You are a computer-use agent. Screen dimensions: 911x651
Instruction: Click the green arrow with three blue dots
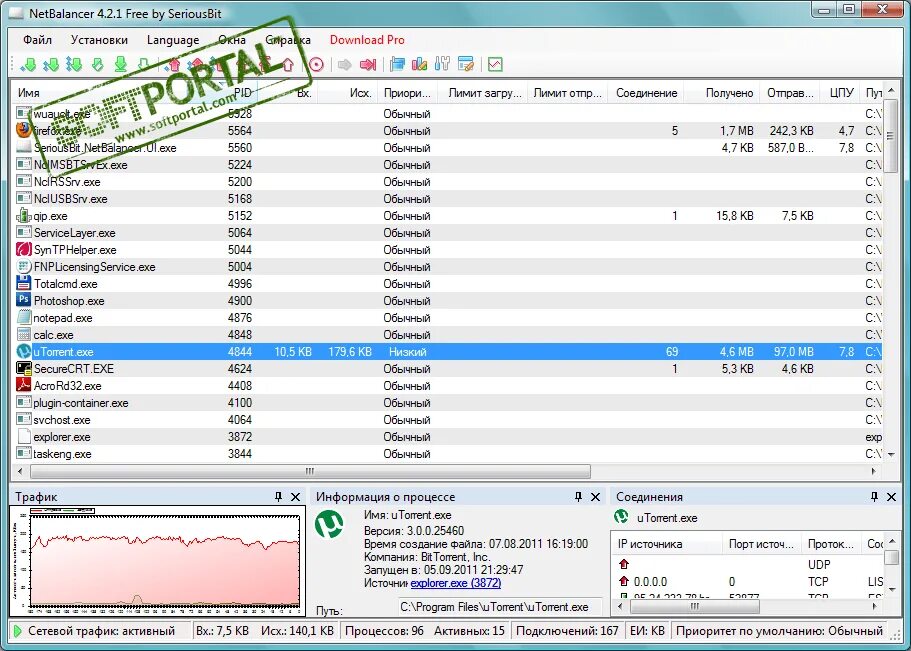(74, 65)
